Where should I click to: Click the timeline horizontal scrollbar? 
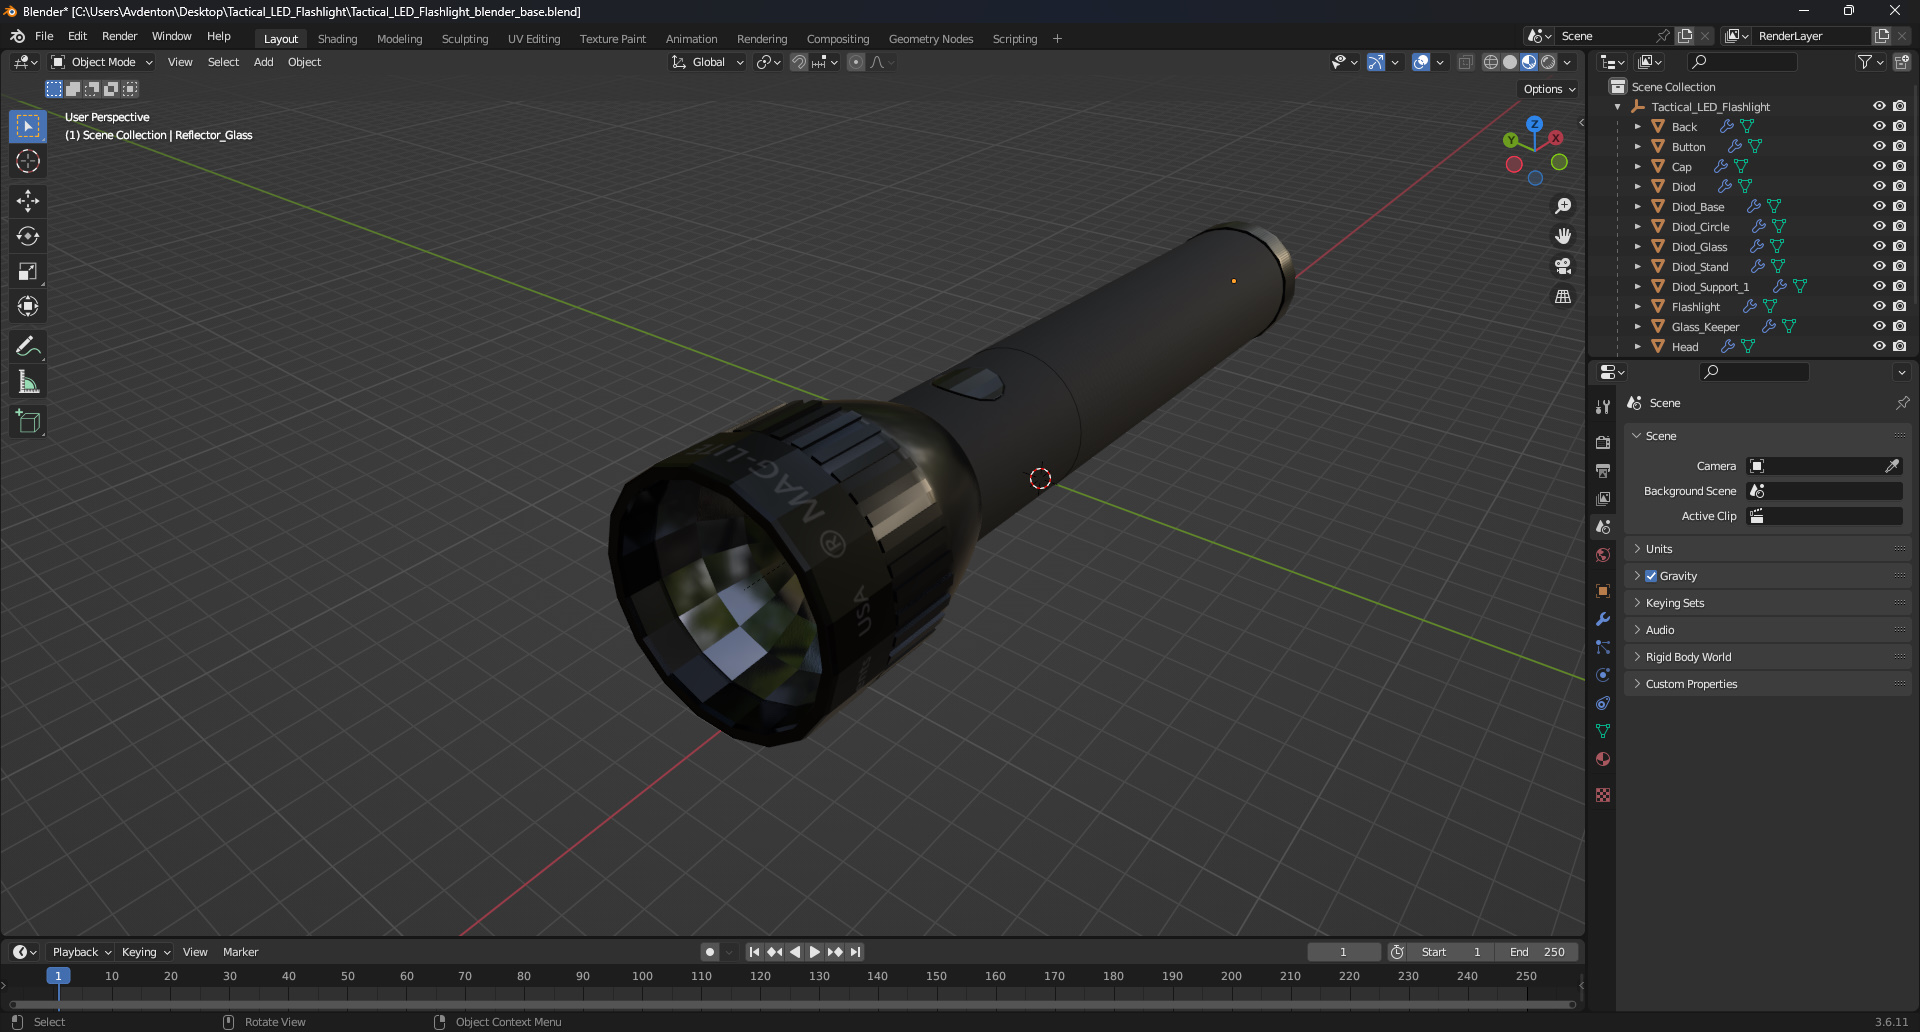pyautogui.click(x=792, y=1004)
